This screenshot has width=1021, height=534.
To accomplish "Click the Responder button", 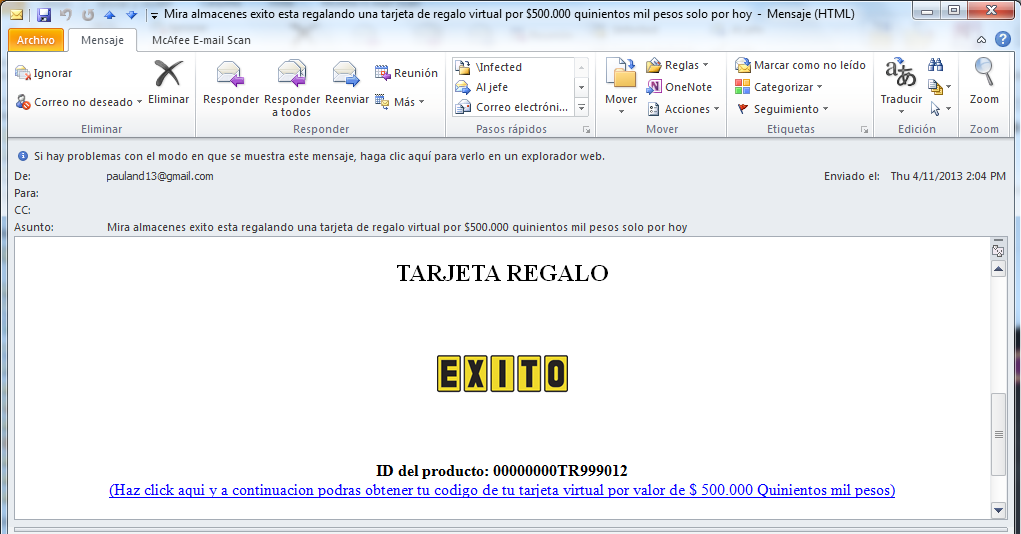I will tap(231, 82).
